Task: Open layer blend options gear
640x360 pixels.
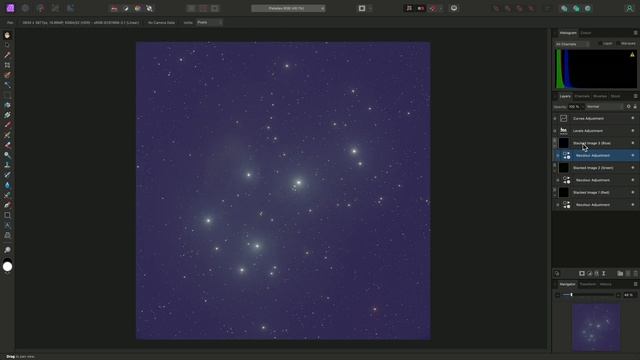Action: pos(629,107)
